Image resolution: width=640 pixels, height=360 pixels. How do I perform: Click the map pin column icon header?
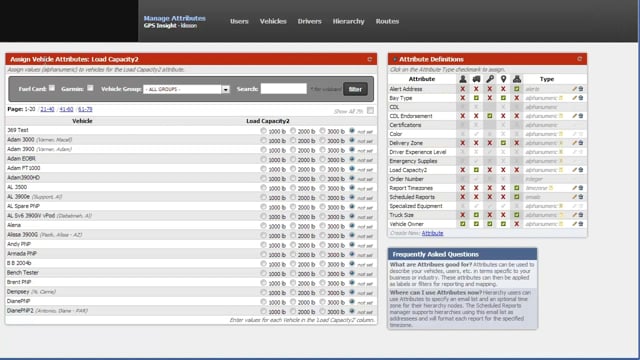point(503,79)
